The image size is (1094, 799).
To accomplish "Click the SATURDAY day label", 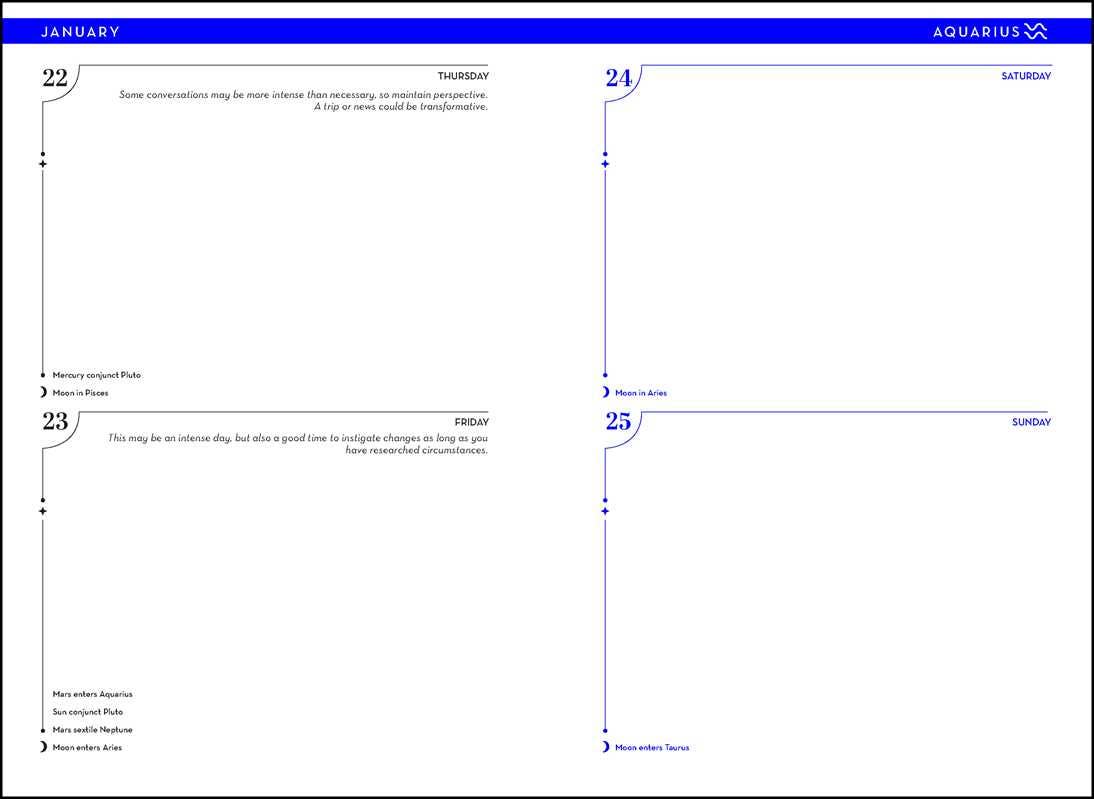I will tap(1026, 76).
